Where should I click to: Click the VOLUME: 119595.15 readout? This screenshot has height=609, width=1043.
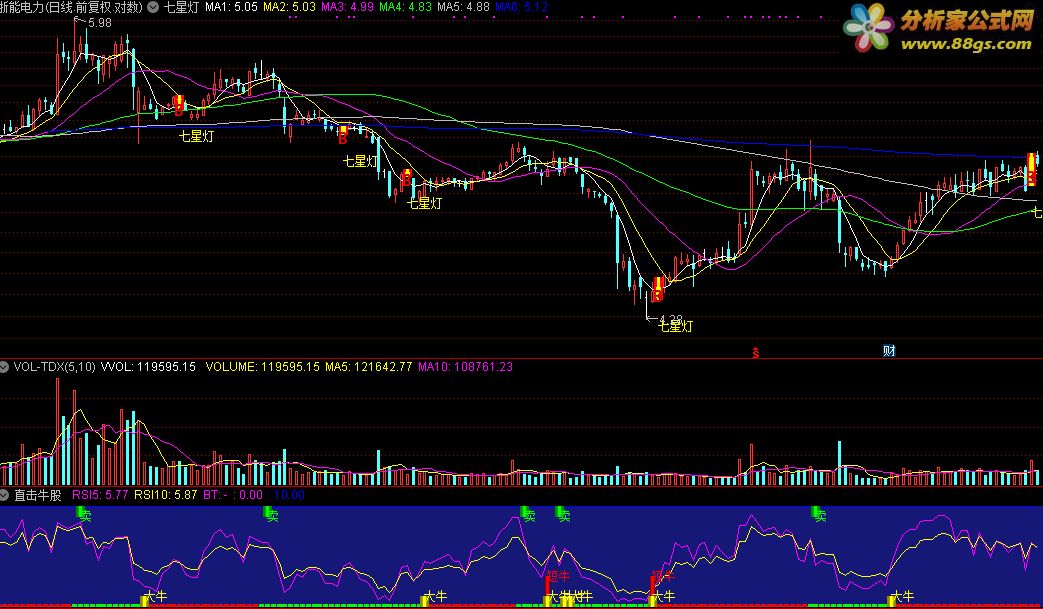point(262,366)
